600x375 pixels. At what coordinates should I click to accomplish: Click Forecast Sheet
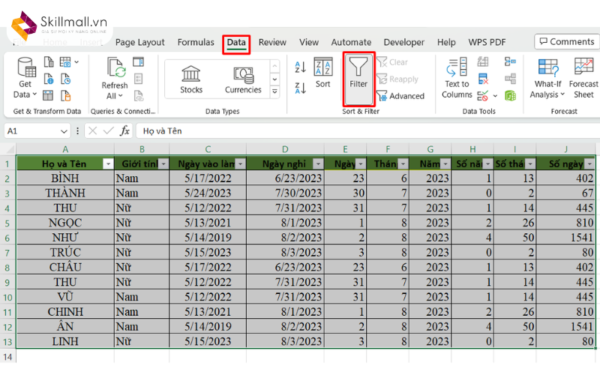[583, 78]
